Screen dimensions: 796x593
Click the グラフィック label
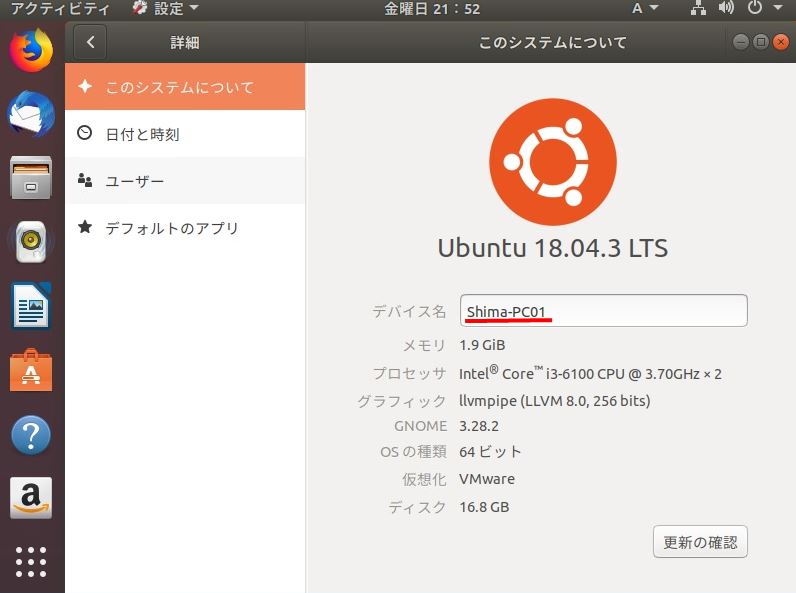pos(402,401)
